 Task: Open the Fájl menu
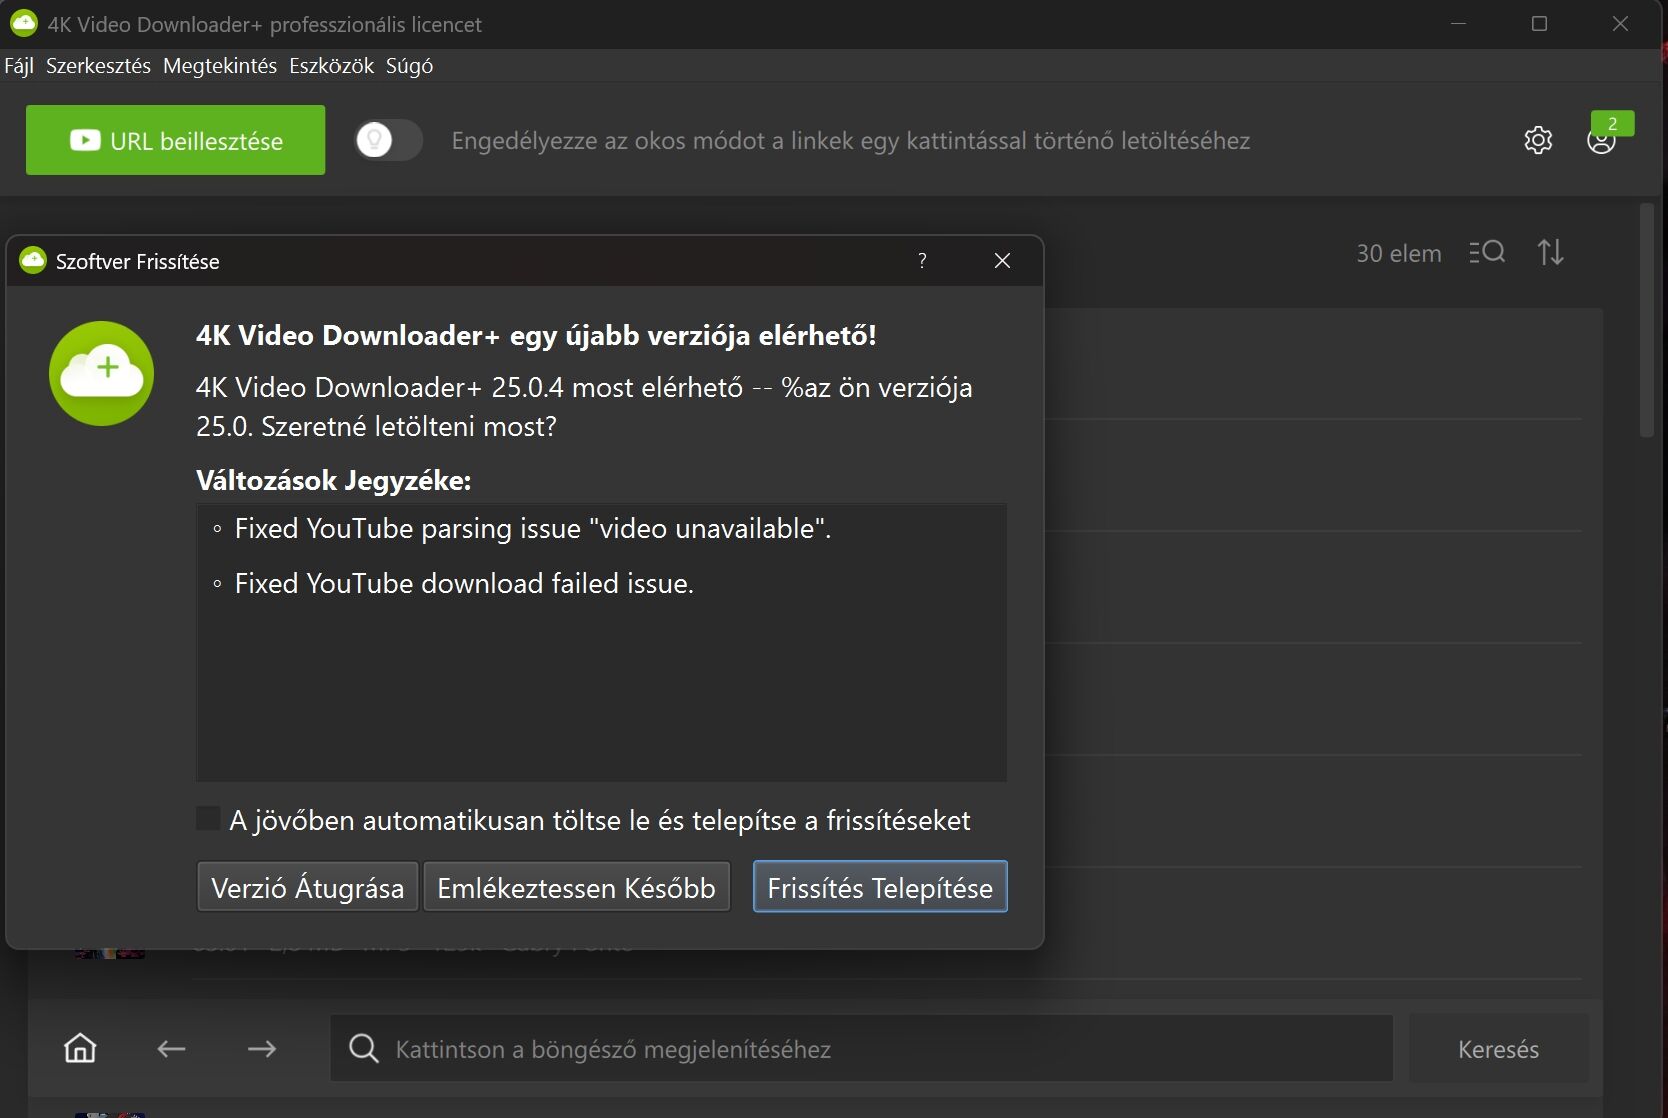coord(19,66)
